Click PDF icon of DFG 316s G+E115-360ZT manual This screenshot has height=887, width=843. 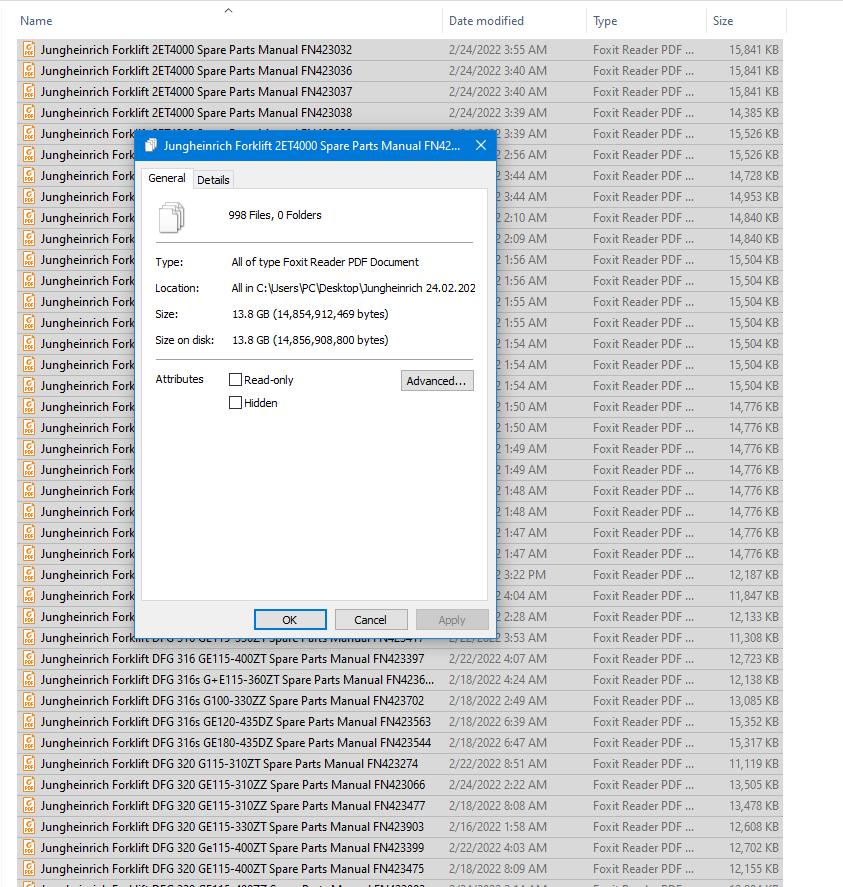click(29, 679)
